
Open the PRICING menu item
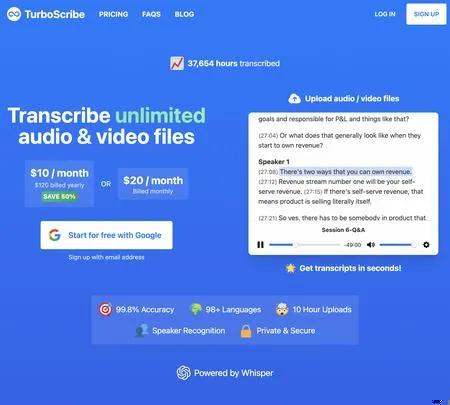(x=113, y=14)
